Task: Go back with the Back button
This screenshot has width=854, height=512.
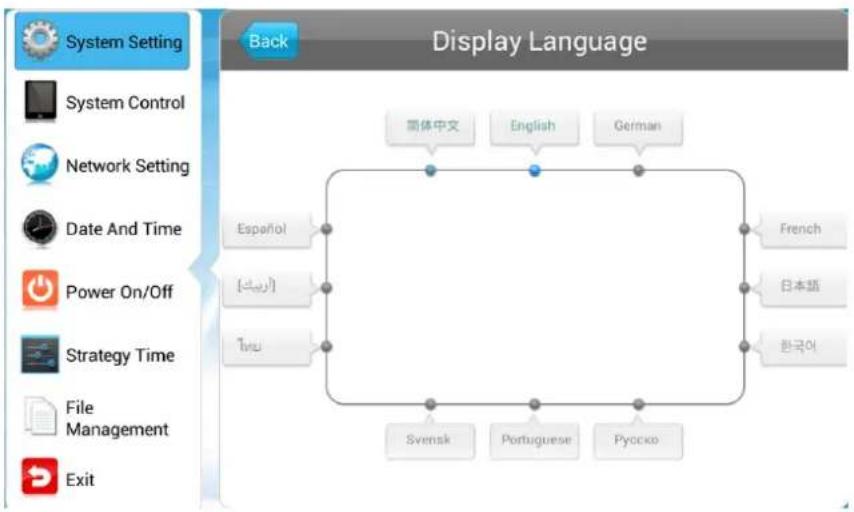Action: pyautogui.click(x=269, y=41)
